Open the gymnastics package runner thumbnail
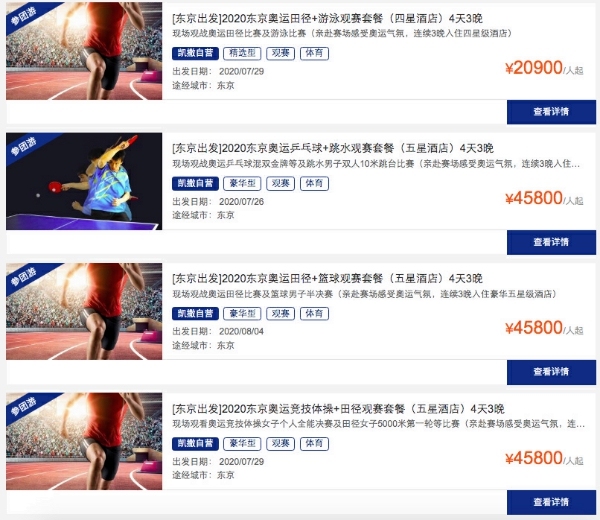The width and height of the screenshot is (600, 520). pos(84,441)
